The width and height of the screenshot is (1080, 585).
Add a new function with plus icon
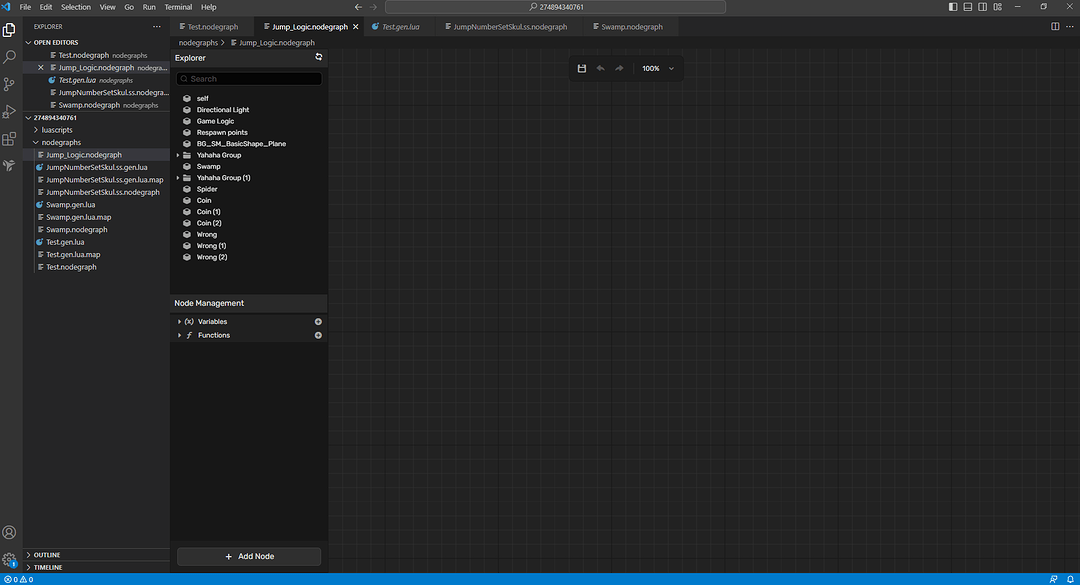click(x=318, y=336)
